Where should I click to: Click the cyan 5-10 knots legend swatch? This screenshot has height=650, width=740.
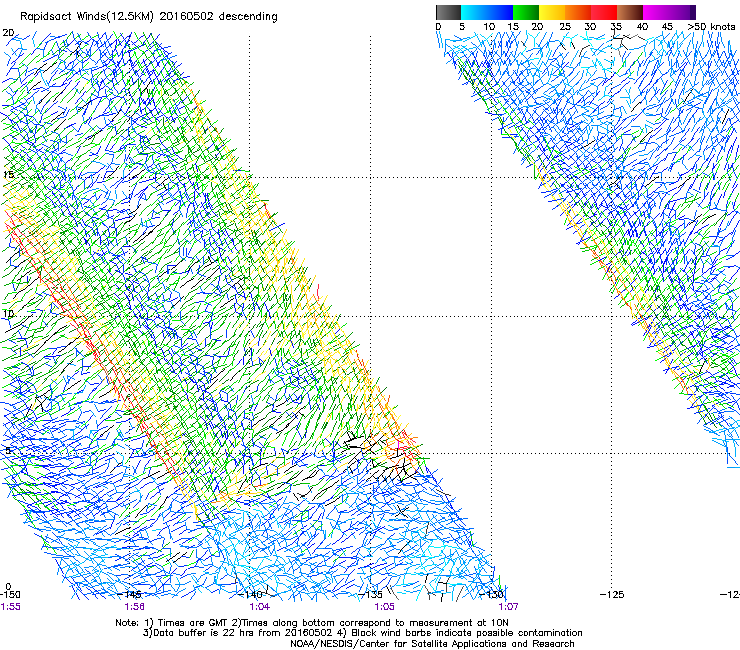tap(474, 12)
